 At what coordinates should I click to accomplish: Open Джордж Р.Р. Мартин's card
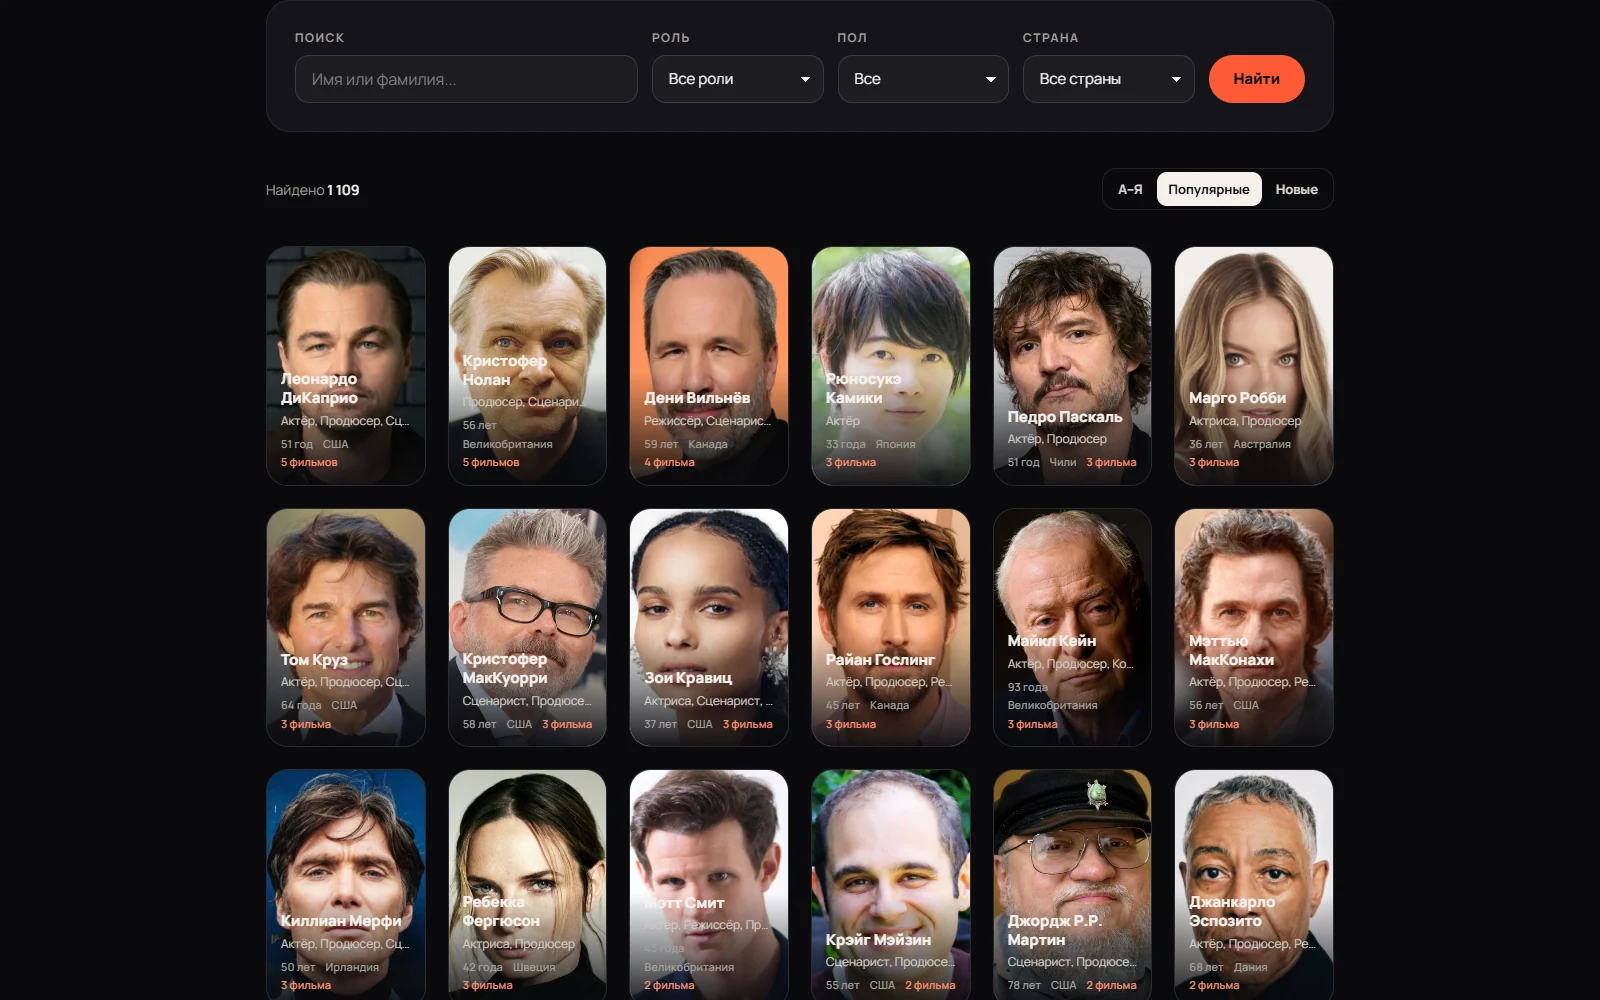1072,885
